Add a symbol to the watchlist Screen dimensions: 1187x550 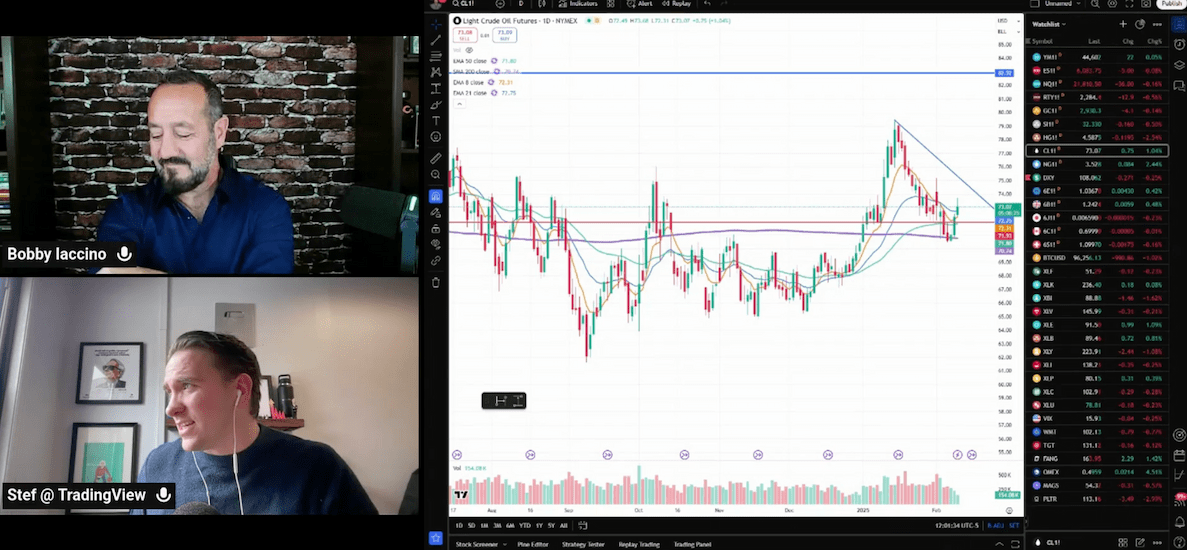[x=1123, y=24]
